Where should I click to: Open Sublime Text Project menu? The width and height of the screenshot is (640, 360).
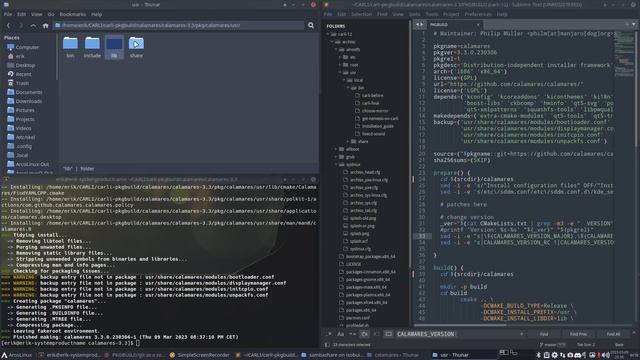451,14
